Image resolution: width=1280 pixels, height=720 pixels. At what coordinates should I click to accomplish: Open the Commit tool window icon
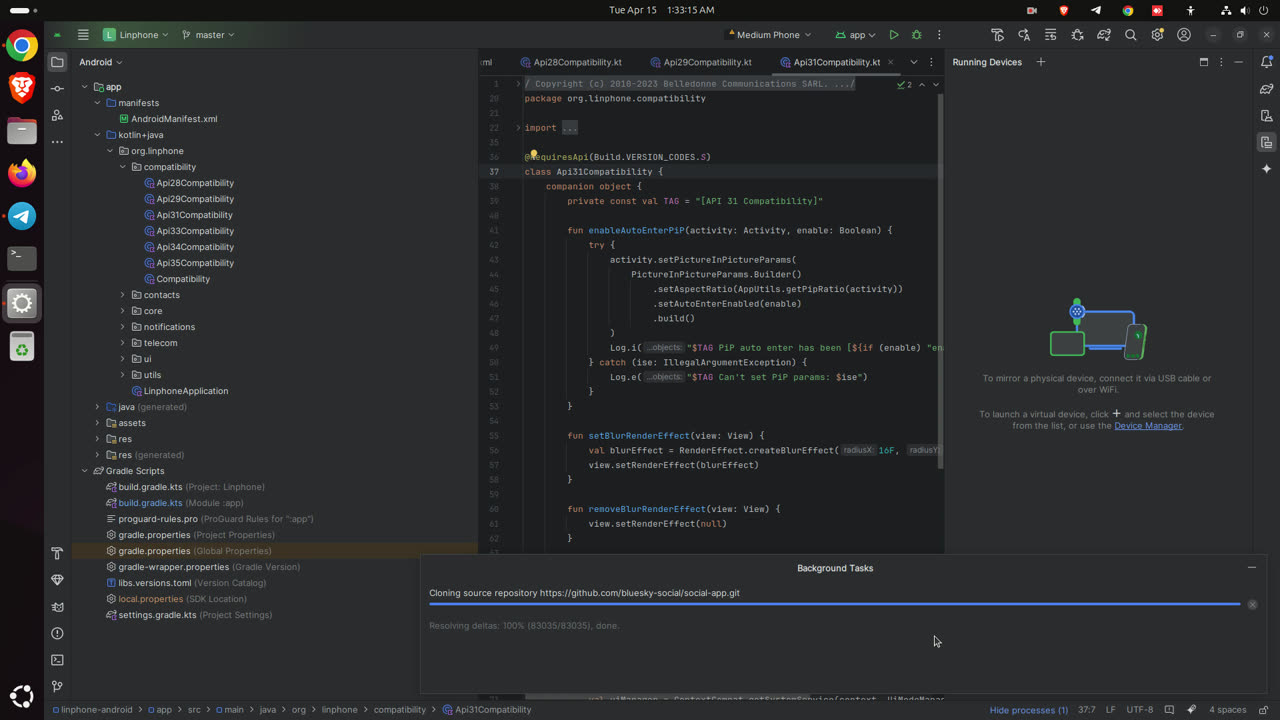click(57, 89)
